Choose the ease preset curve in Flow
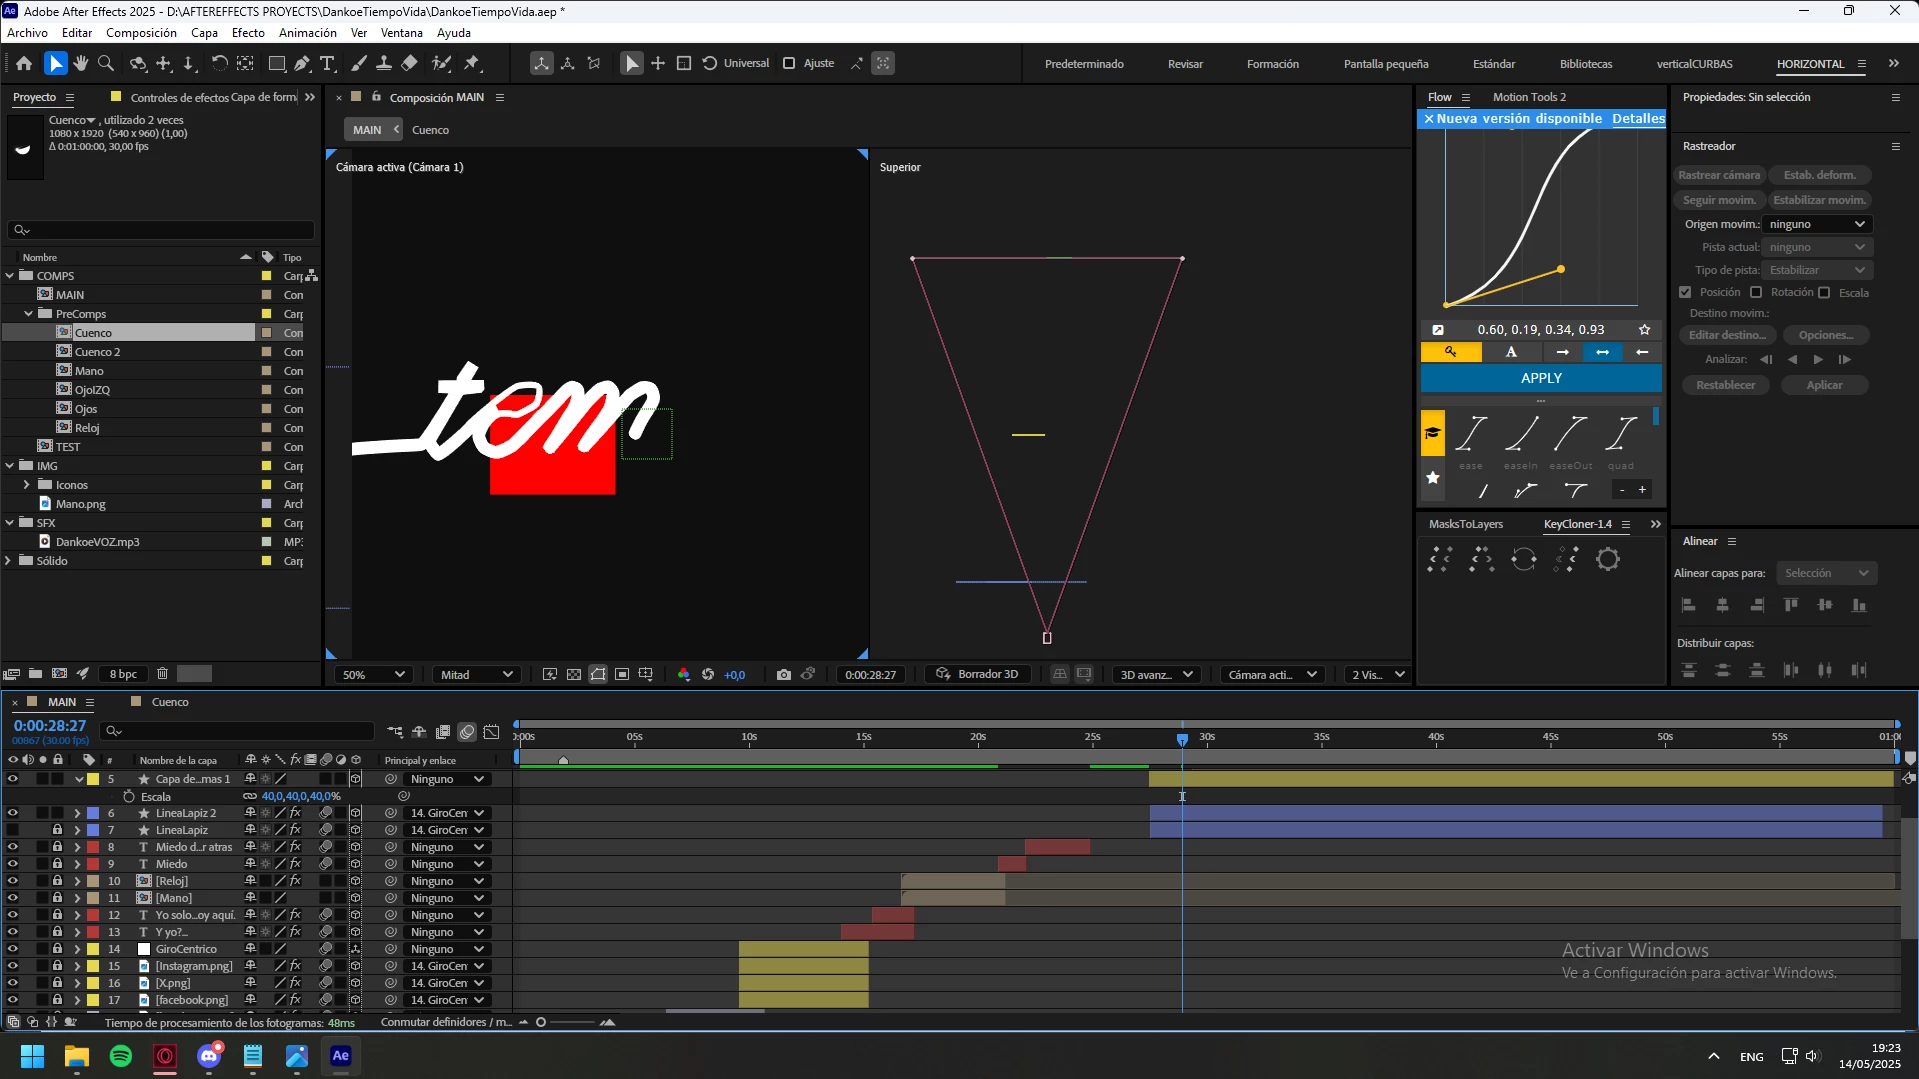Viewport: 1919px width, 1079px height. 1471,433
